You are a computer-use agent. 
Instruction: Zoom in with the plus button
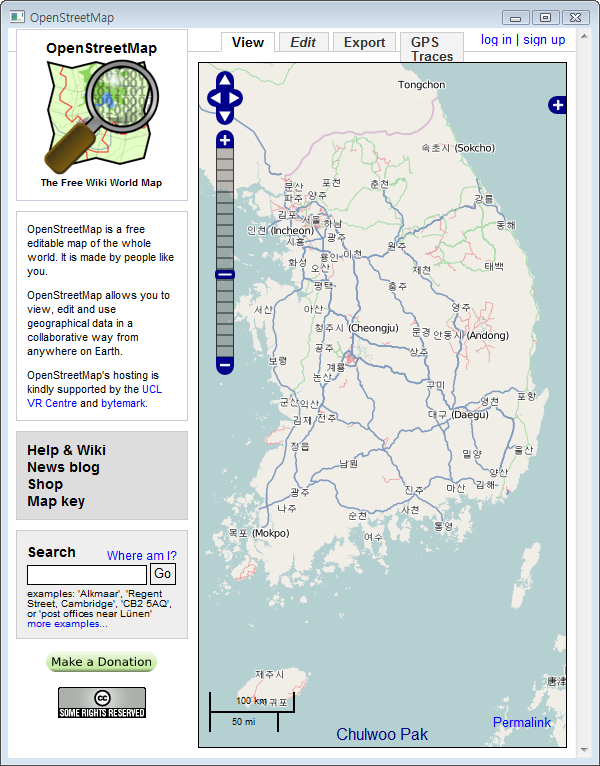click(225, 140)
